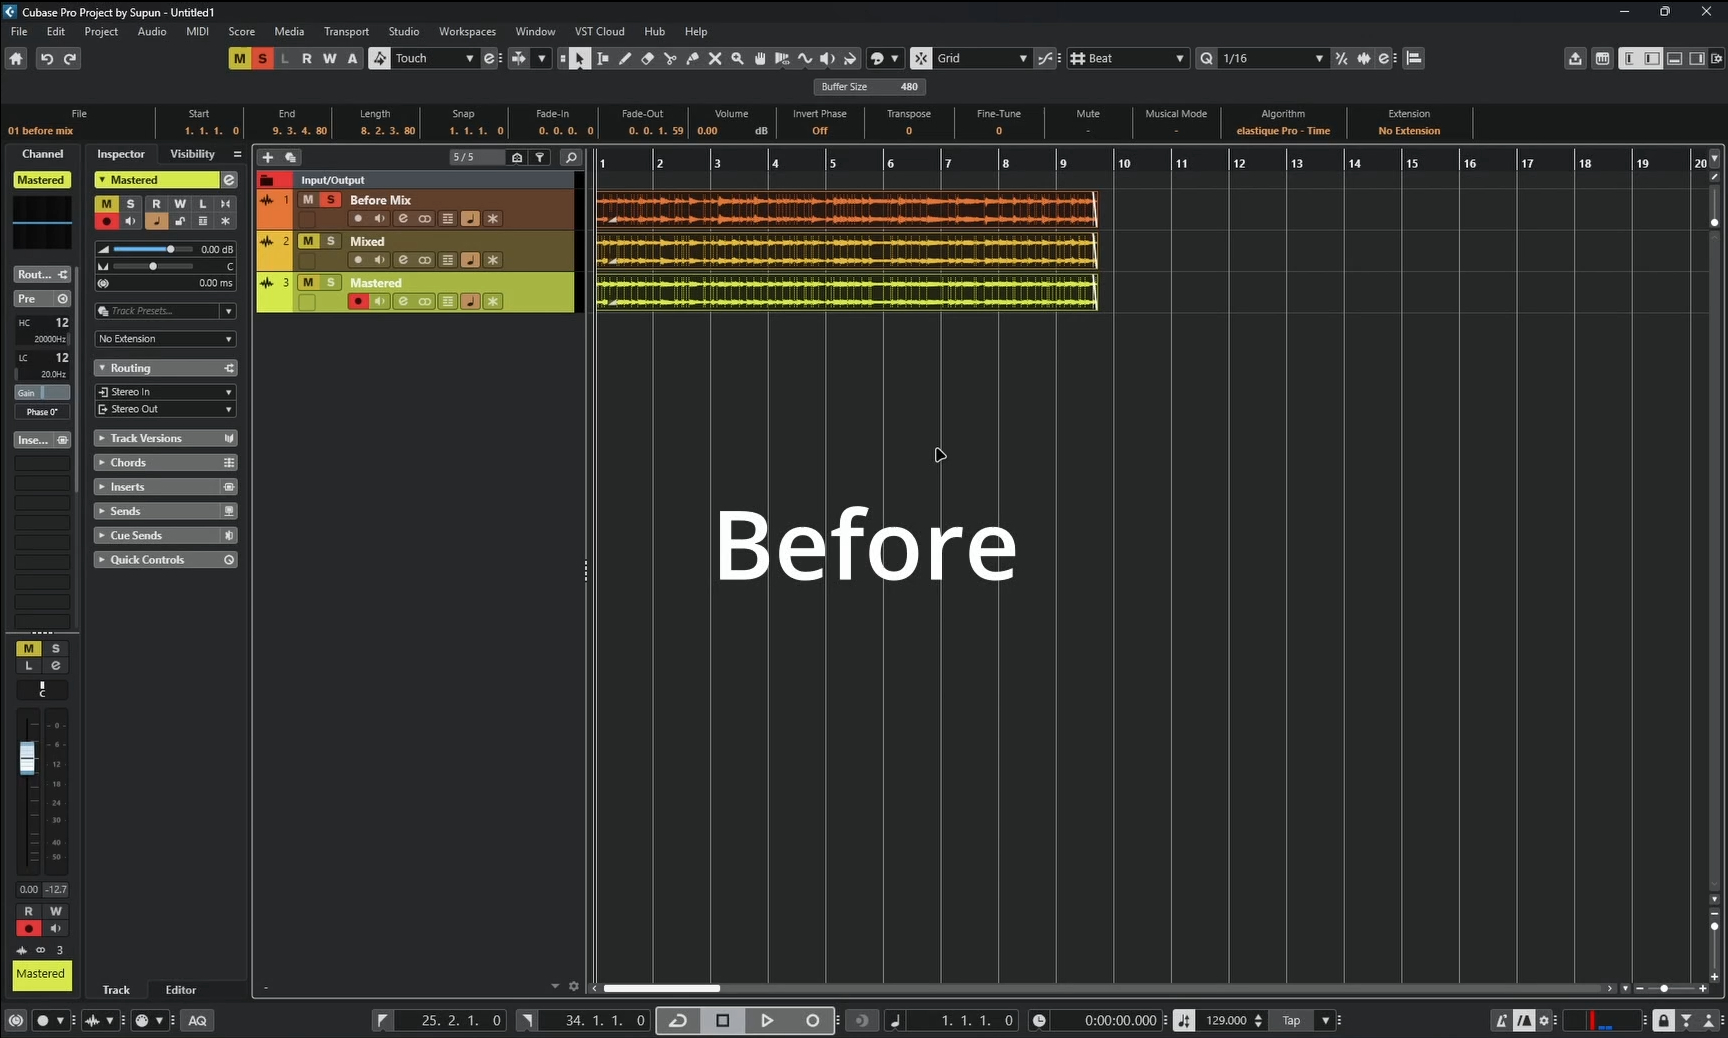This screenshot has height=1038, width=1728.
Task: Select the Scissors split tool
Action: click(x=670, y=59)
